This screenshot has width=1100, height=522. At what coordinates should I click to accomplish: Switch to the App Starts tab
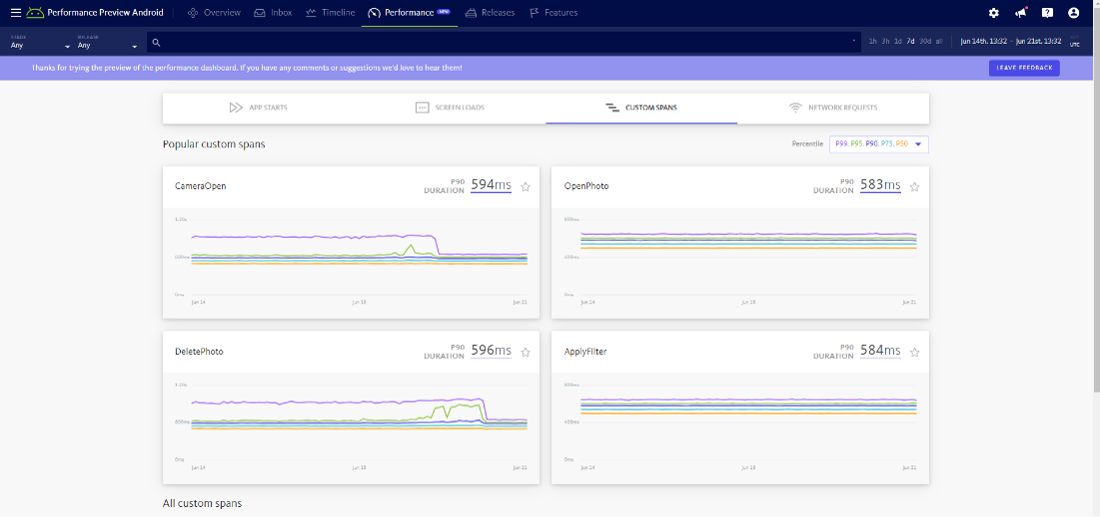pos(258,107)
